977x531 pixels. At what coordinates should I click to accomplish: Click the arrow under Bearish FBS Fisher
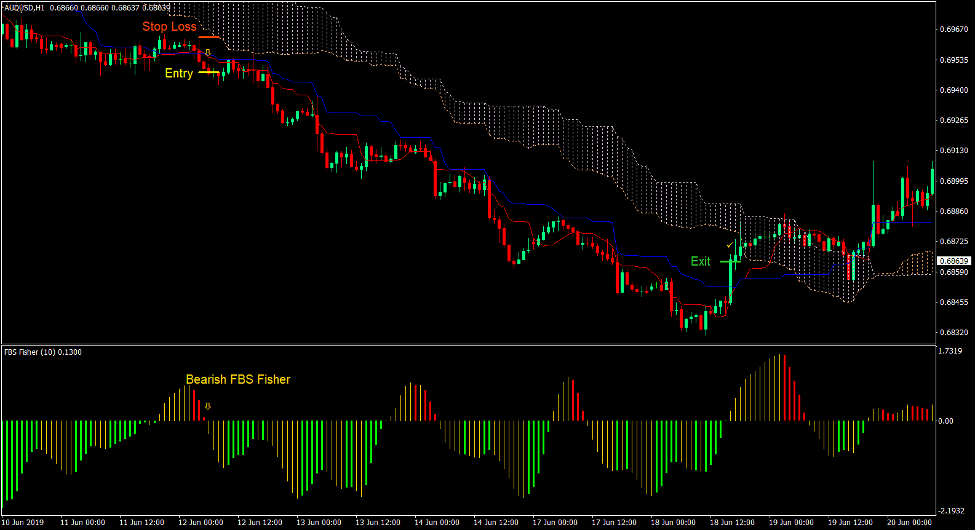pyautogui.click(x=208, y=406)
